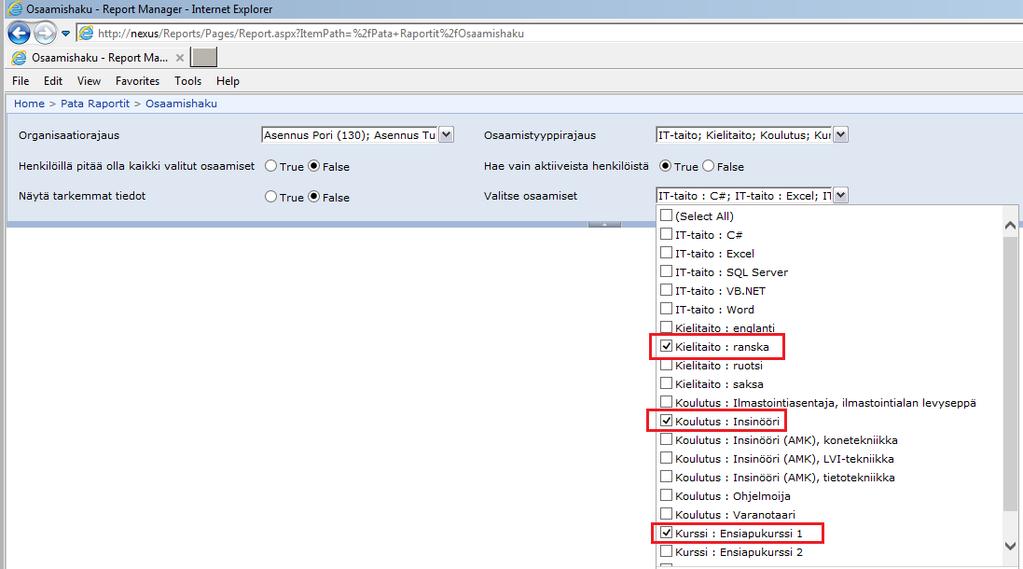
Task: Open Pata Raportit breadcrumb link
Action: pyautogui.click(x=95, y=104)
